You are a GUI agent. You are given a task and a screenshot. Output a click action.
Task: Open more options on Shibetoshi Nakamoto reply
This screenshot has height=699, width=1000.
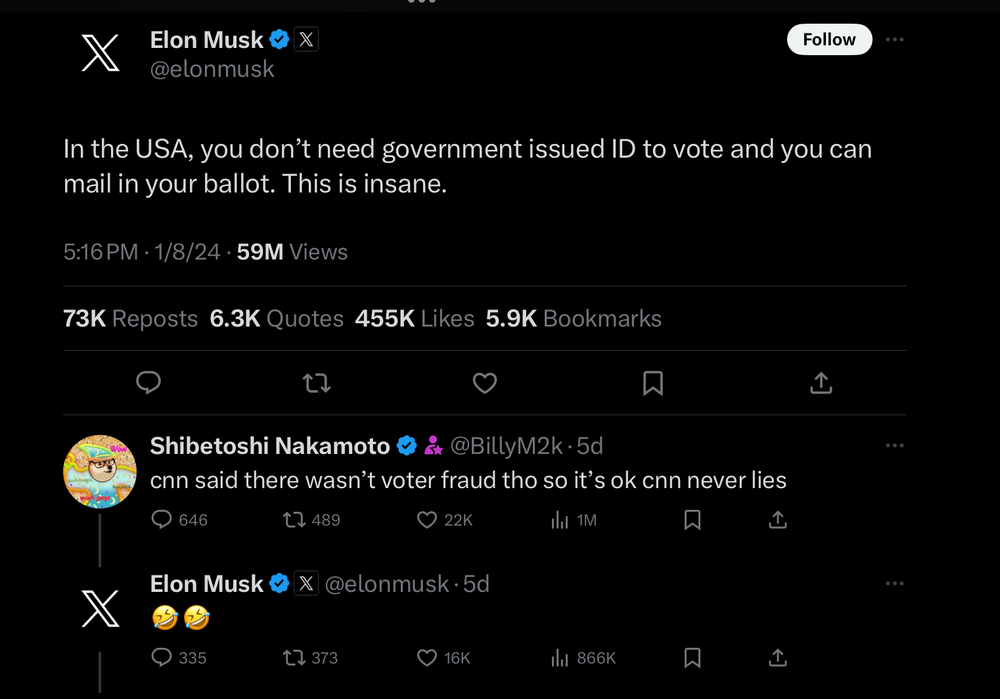pyautogui.click(x=895, y=445)
